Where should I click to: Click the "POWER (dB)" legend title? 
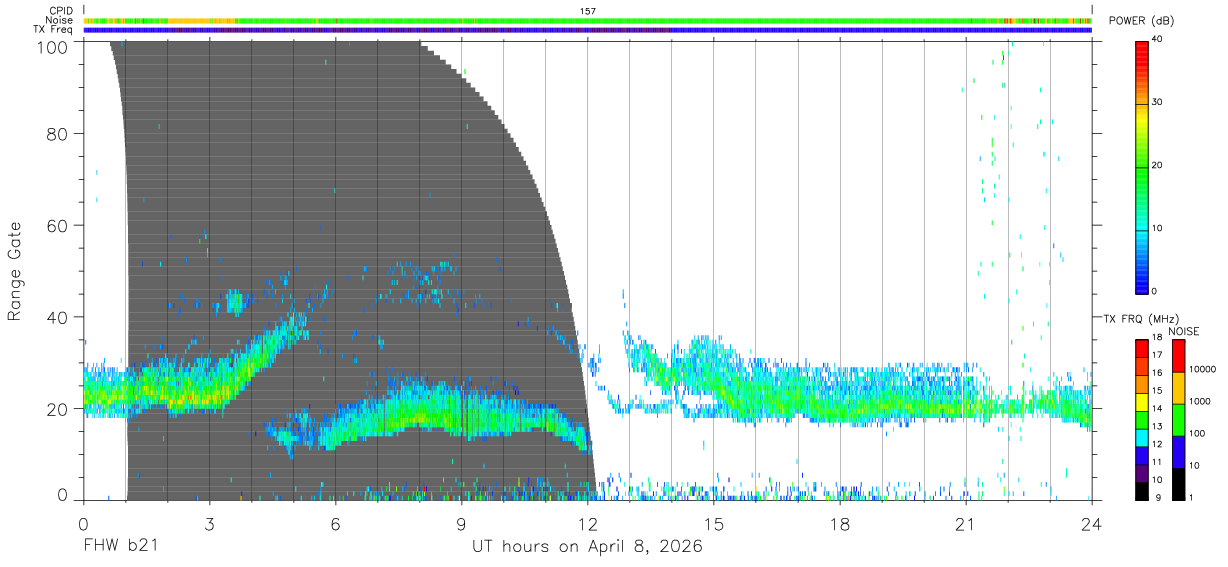[1141, 21]
